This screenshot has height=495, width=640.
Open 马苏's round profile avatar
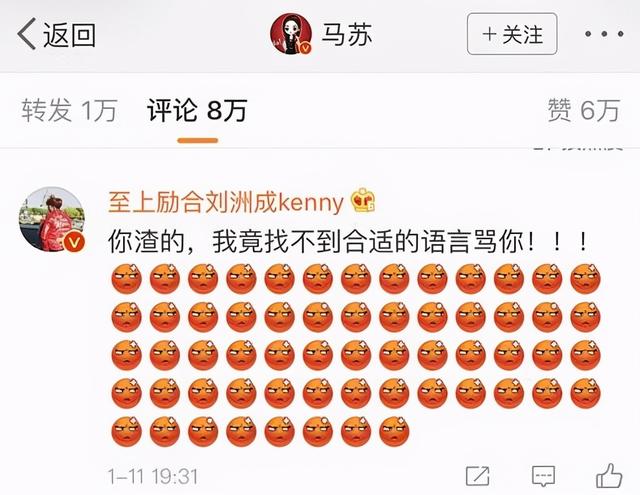pyautogui.click(x=291, y=34)
